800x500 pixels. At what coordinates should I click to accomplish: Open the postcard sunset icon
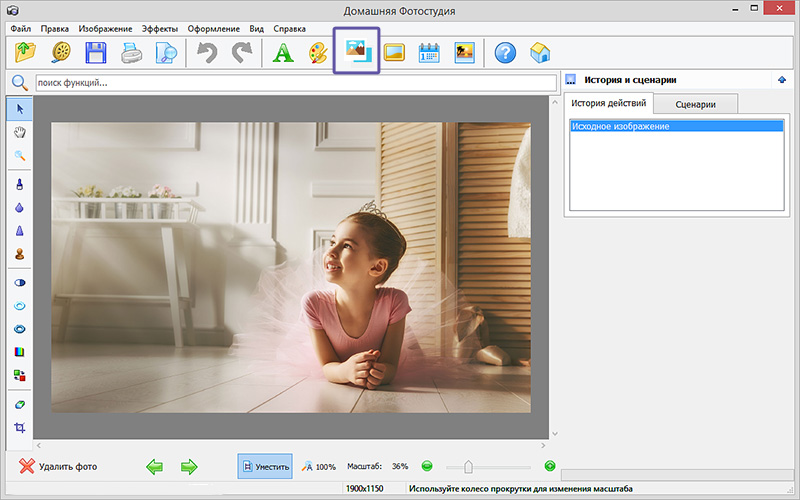[464, 53]
